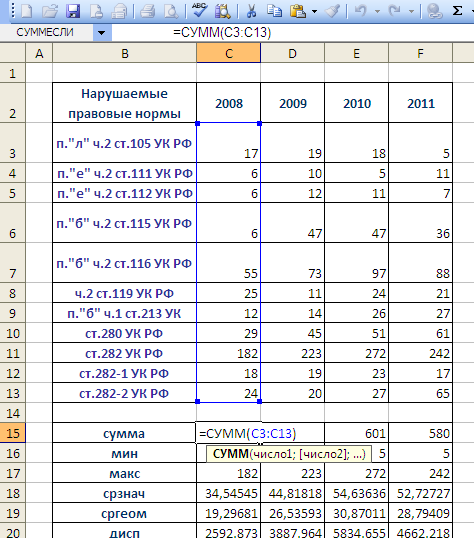The width and height of the screenshot is (474, 538).
Task: Click the Undo arrow icon
Action: click(360, 11)
